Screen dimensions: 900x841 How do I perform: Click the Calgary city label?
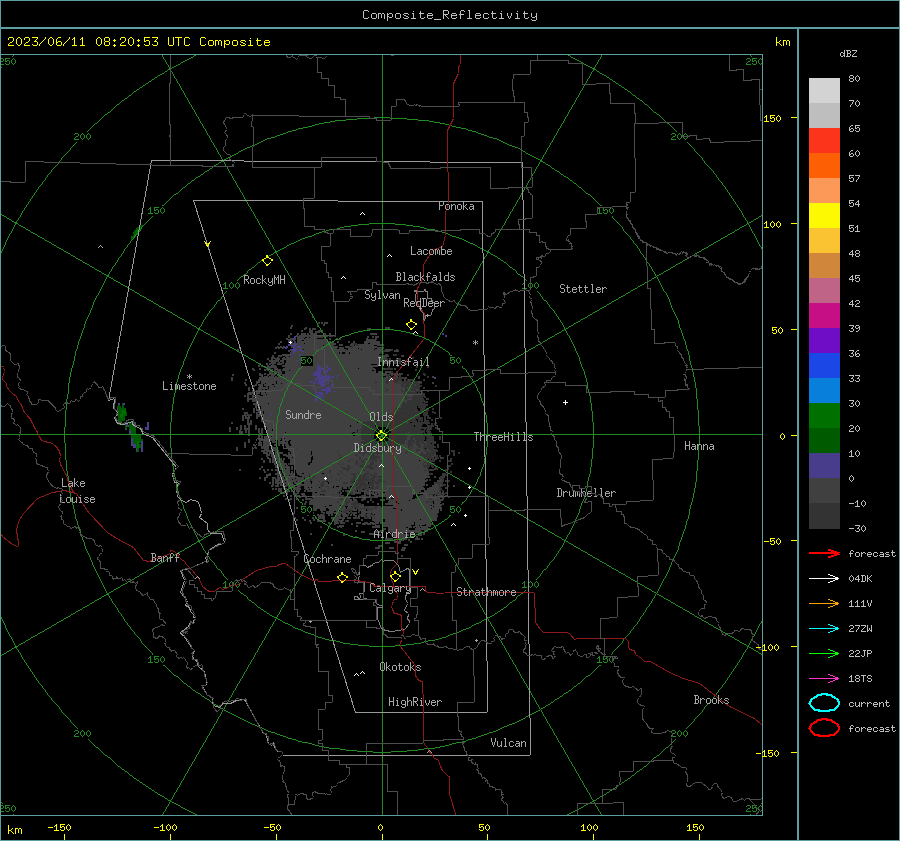click(390, 588)
